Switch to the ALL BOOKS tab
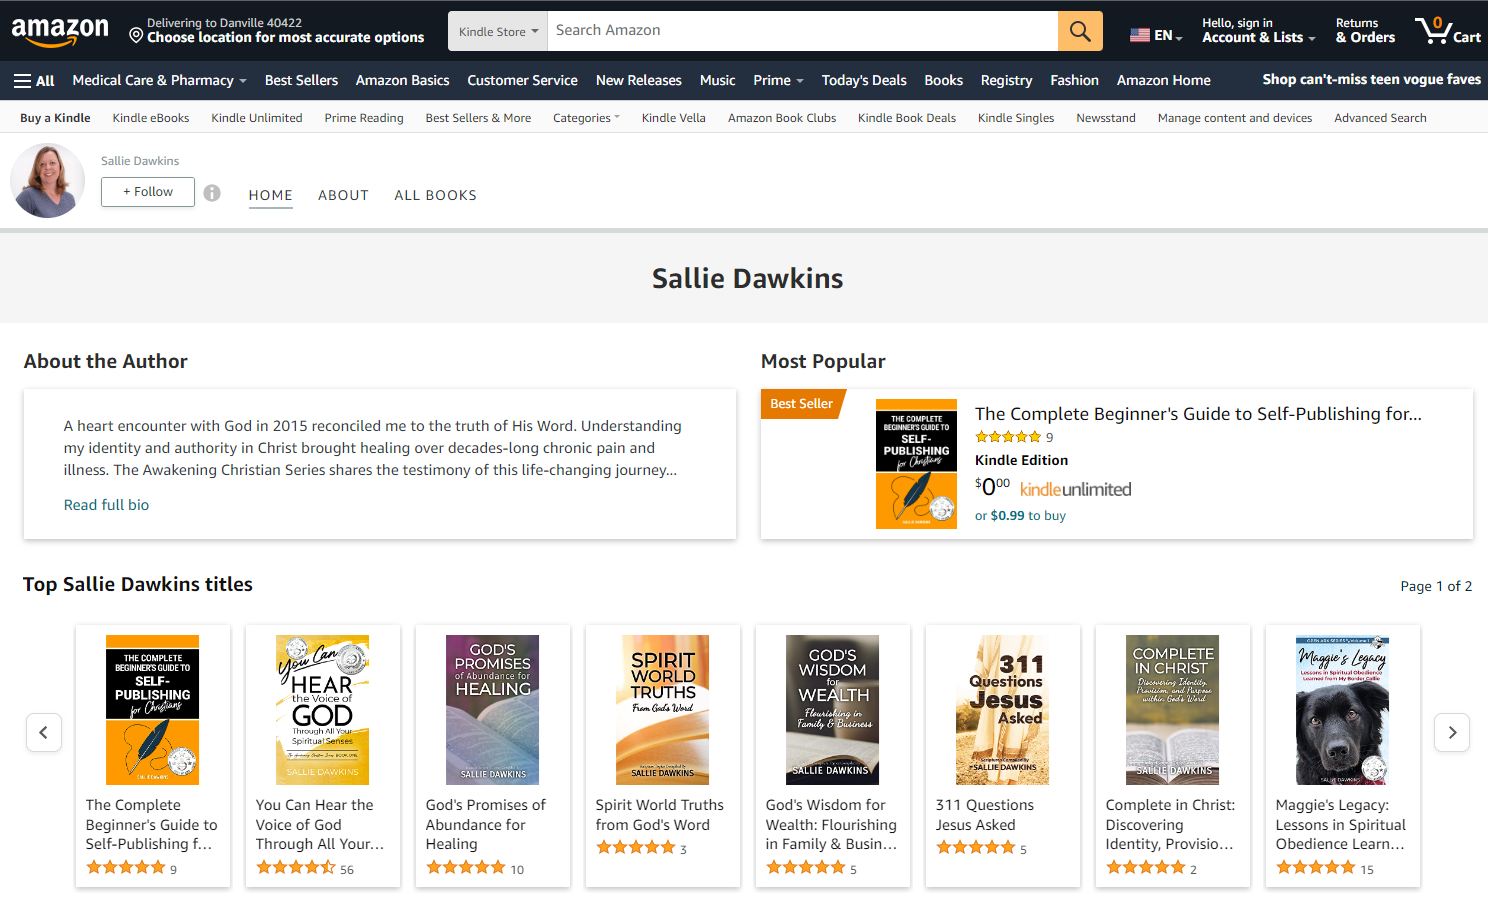 [x=435, y=195]
